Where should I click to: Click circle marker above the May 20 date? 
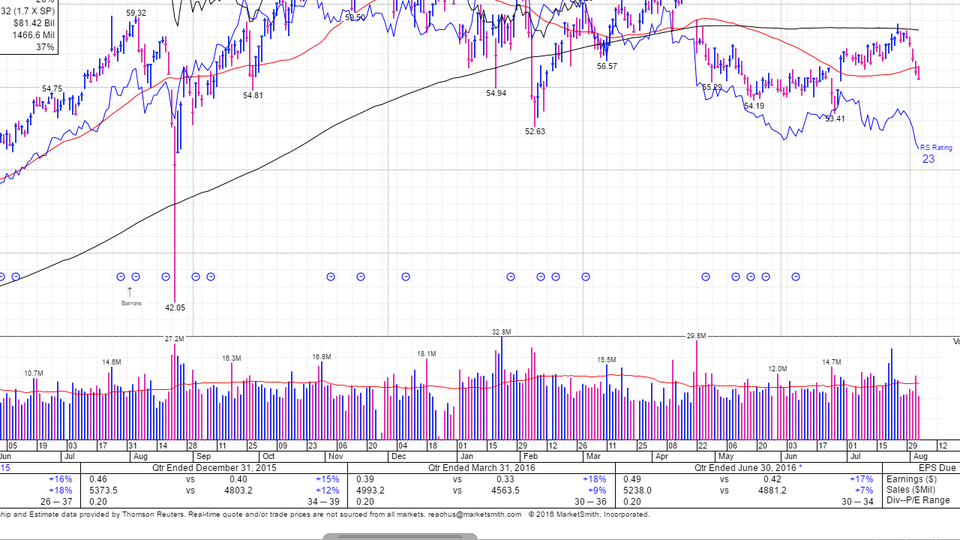pos(765,277)
